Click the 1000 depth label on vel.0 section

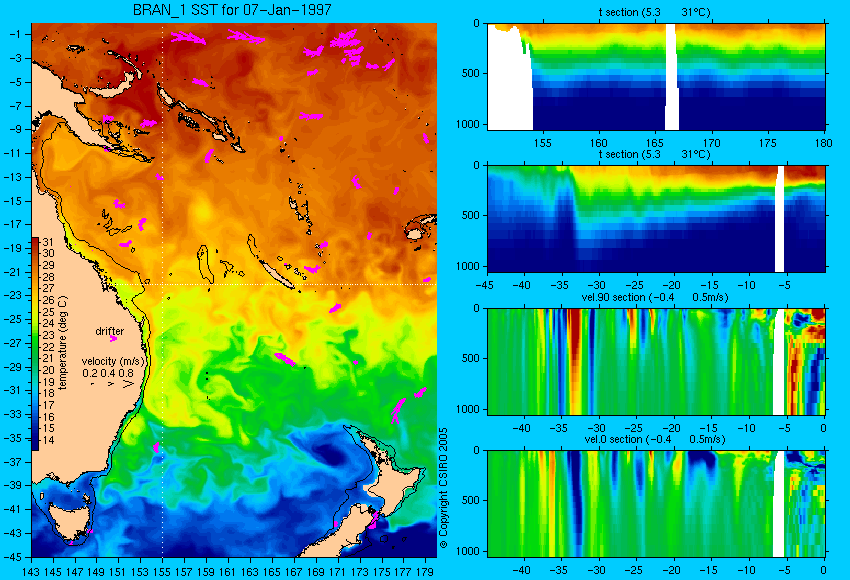click(x=468, y=551)
